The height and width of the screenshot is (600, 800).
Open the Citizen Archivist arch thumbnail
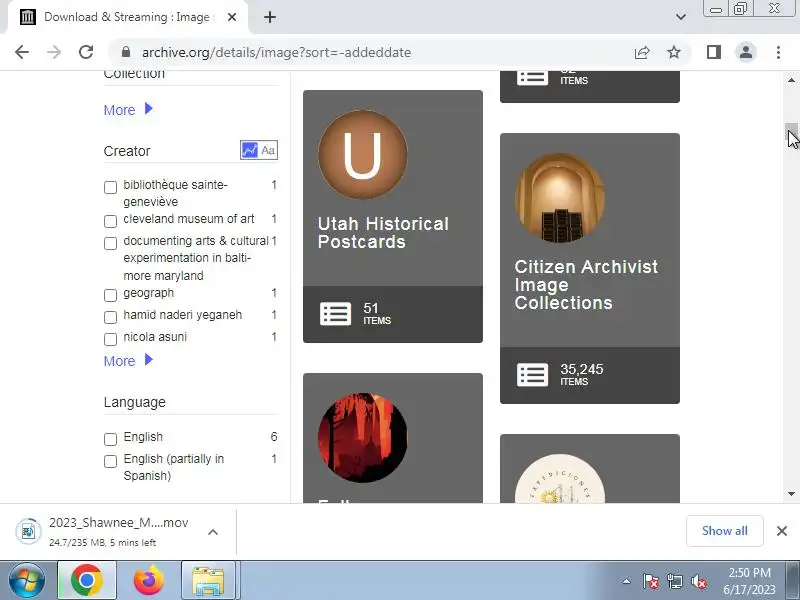560,197
